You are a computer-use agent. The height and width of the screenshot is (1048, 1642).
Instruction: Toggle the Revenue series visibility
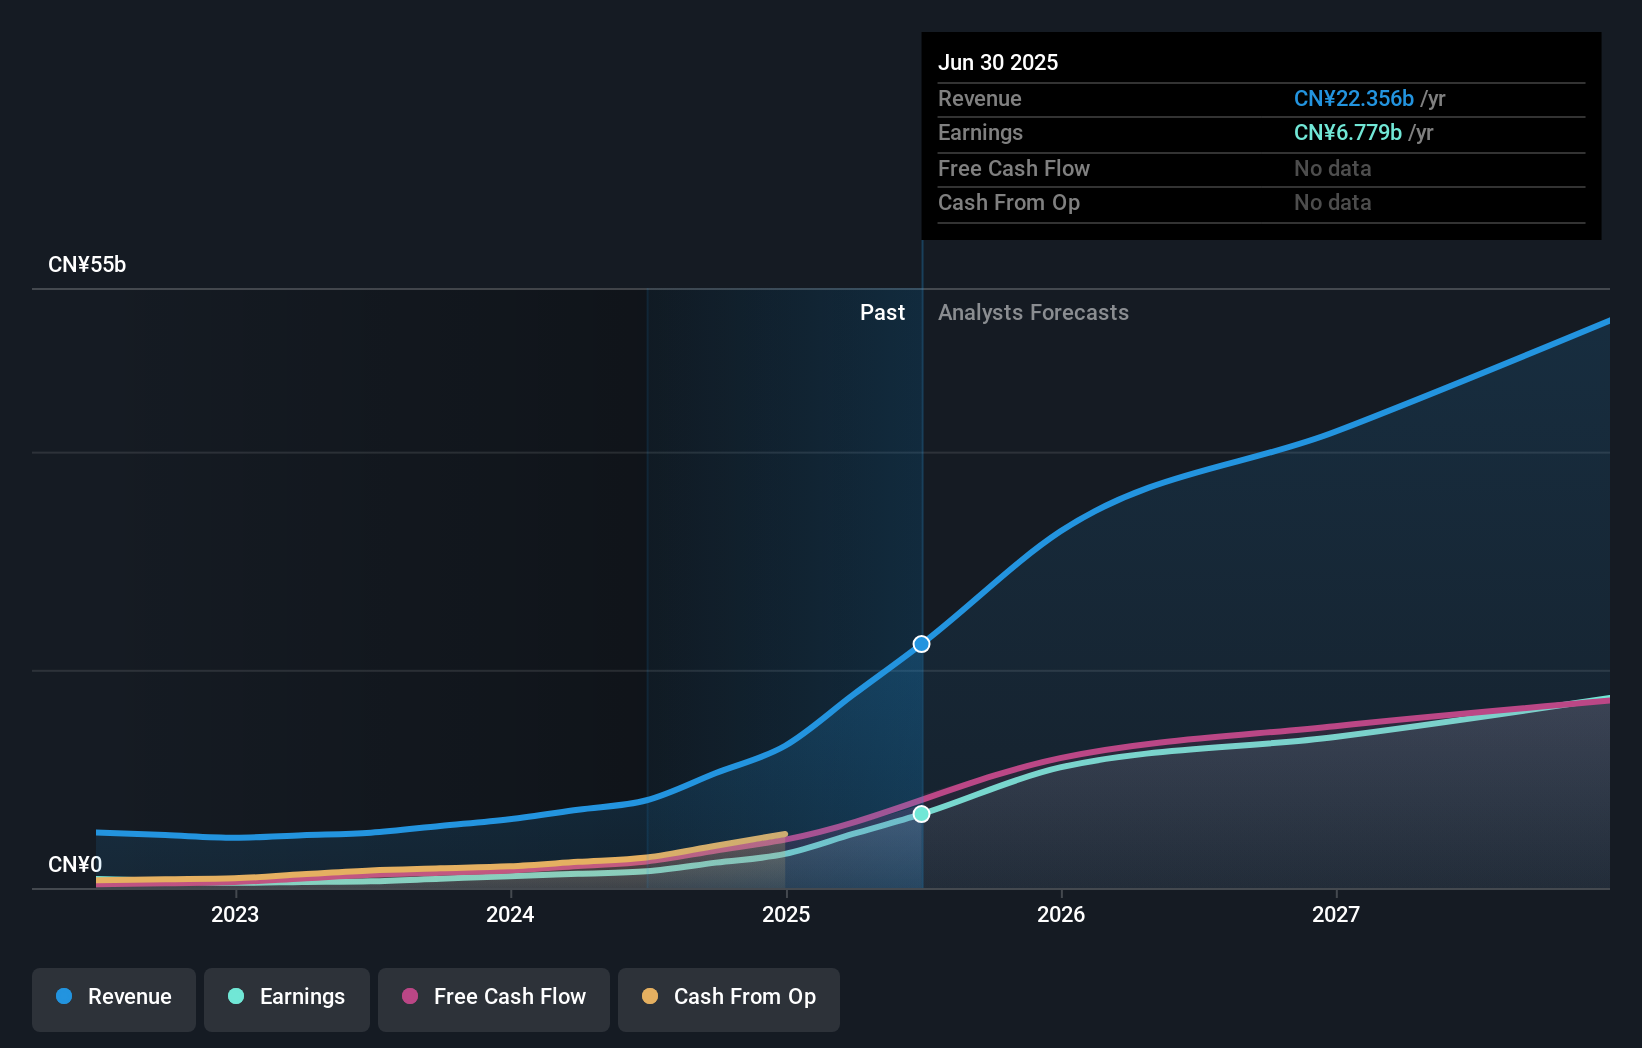(113, 997)
